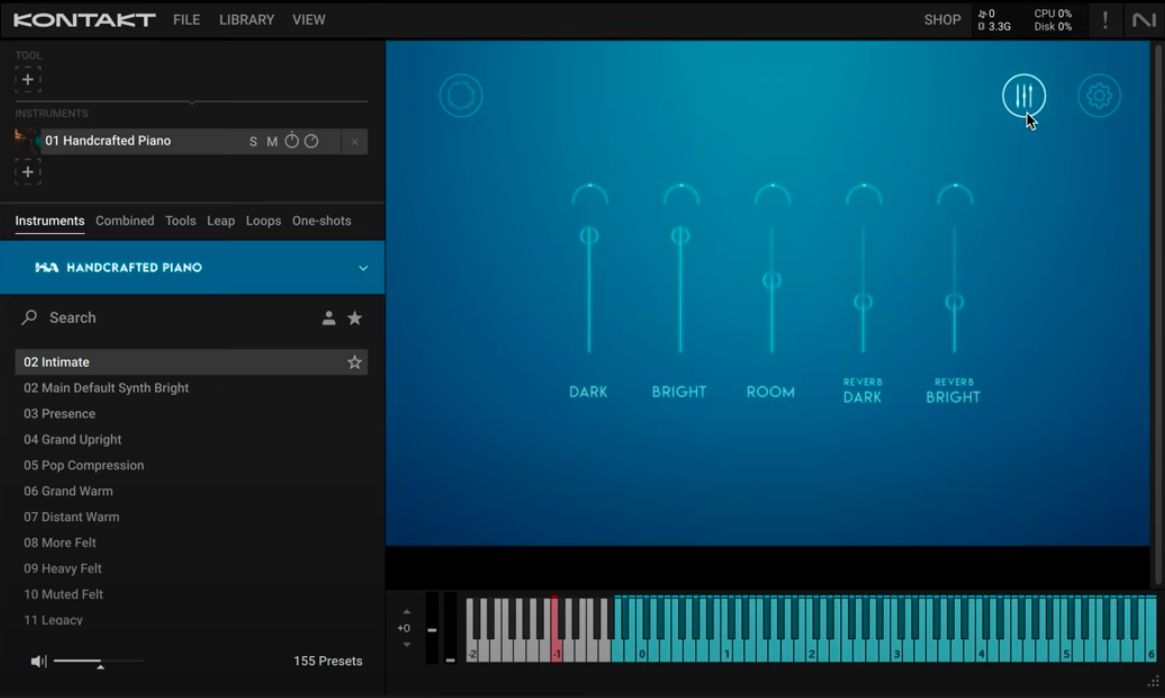The width and height of the screenshot is (1165, 698).
Task: Add an instrument with the lower plus button
Action: click(x=27, y=172)
